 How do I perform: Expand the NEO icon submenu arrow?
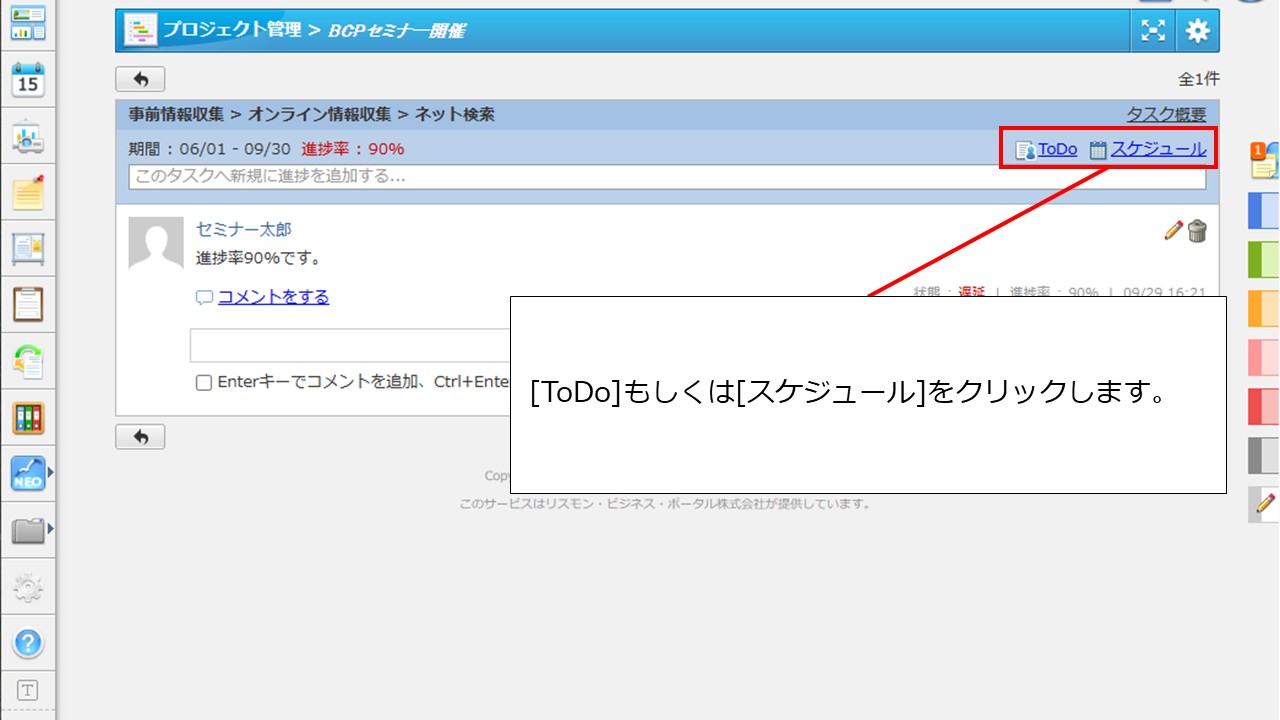(50, 472)
